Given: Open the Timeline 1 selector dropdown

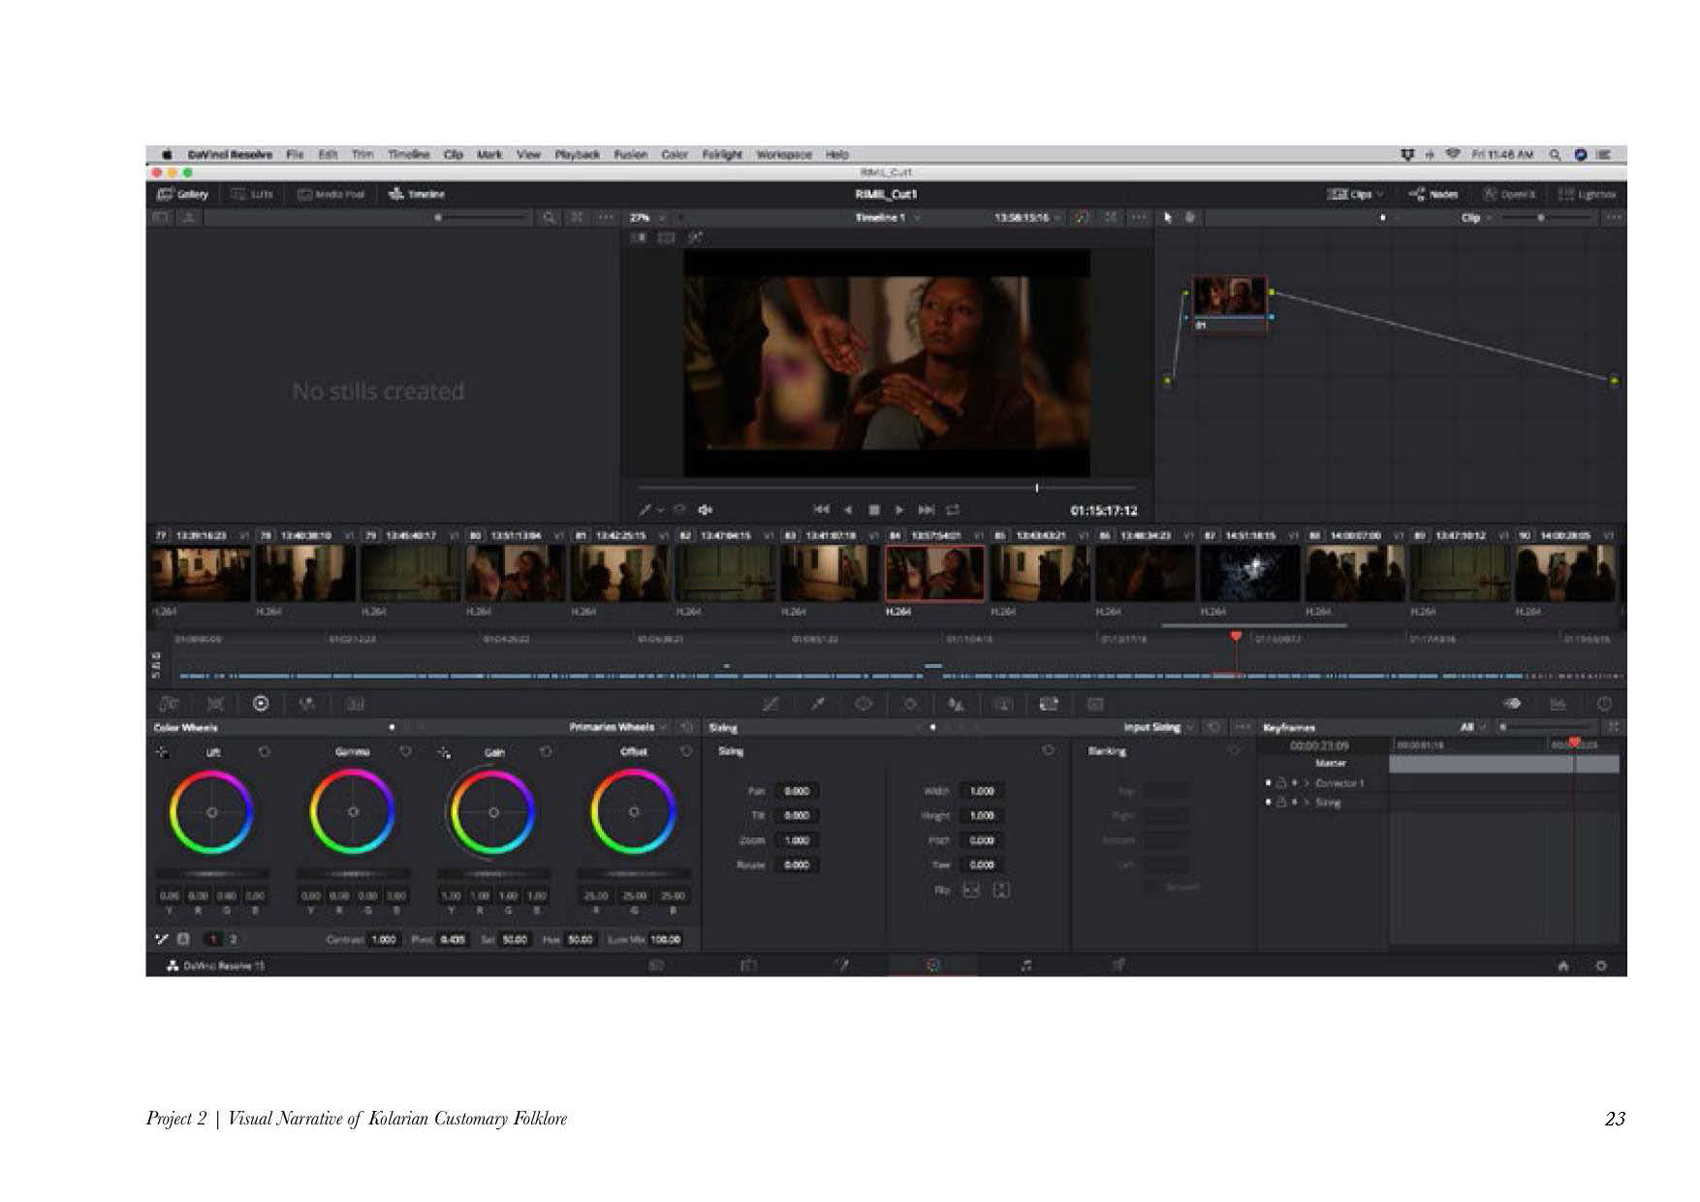Looking at the screenshot, I should (887, 217).
